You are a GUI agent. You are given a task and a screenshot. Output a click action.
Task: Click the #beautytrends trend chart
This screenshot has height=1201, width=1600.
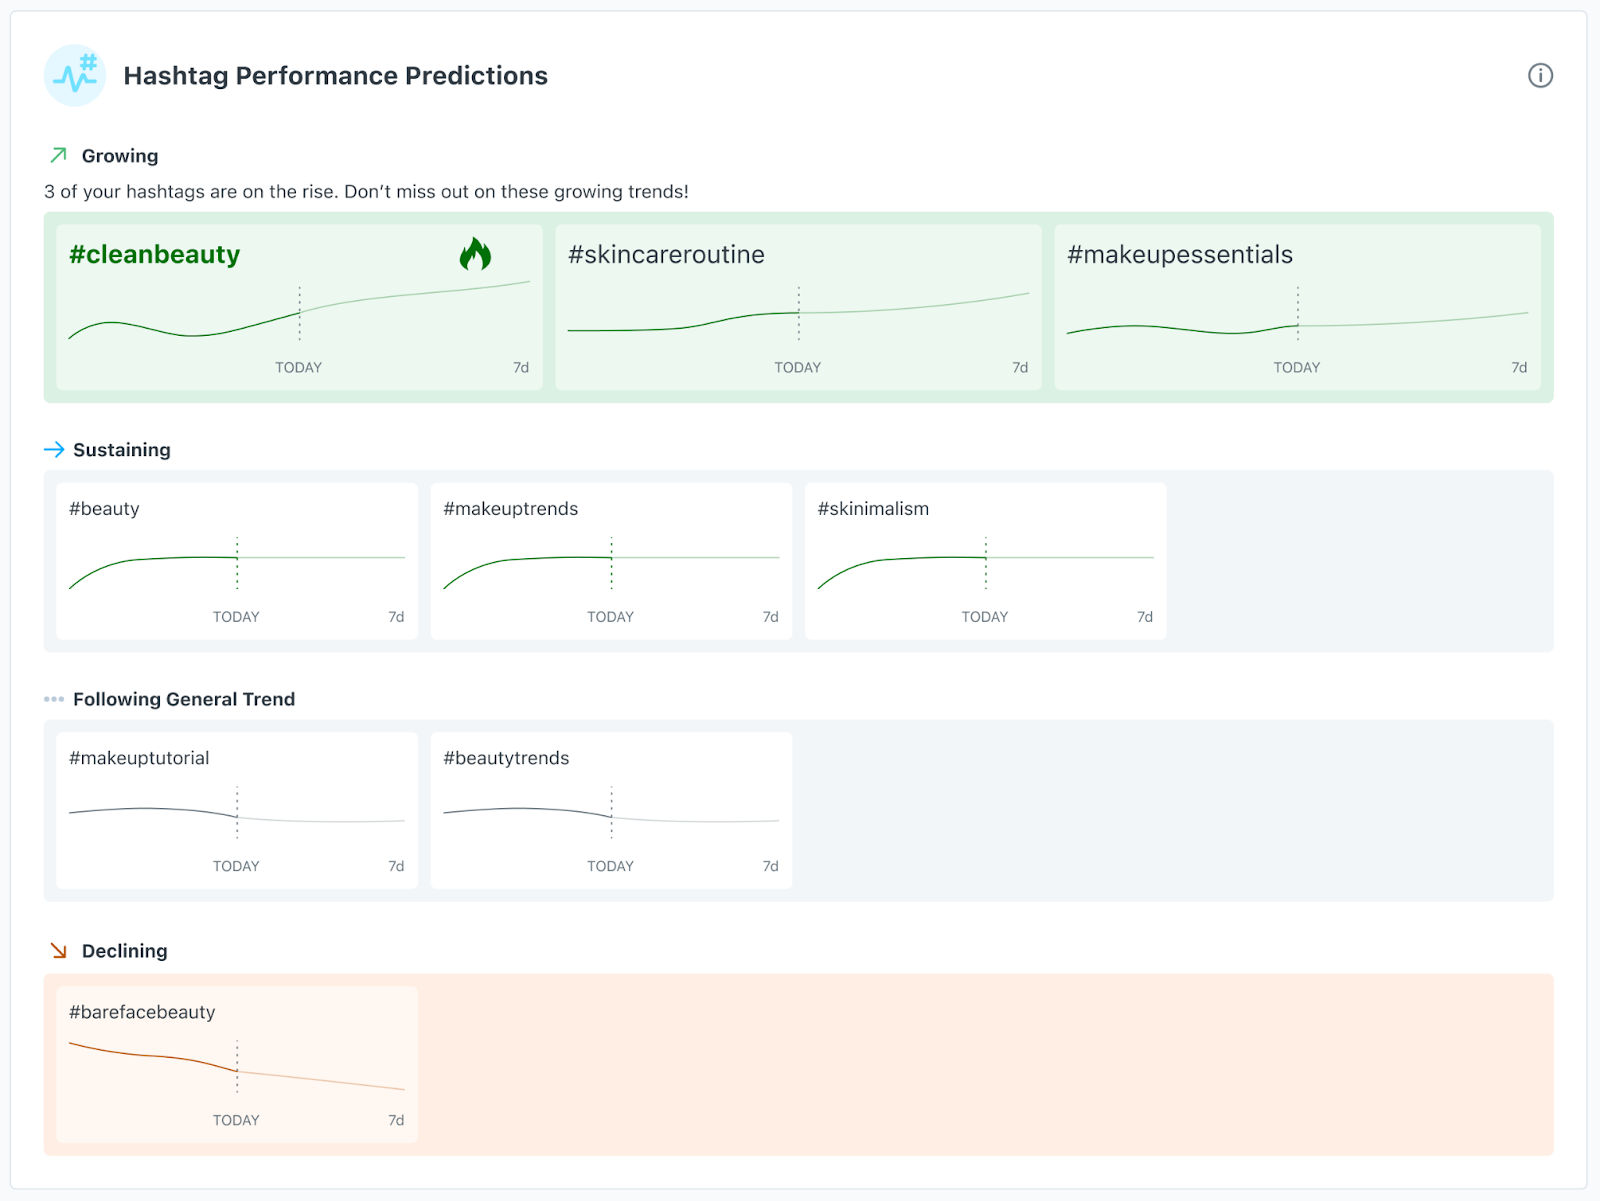611,814
